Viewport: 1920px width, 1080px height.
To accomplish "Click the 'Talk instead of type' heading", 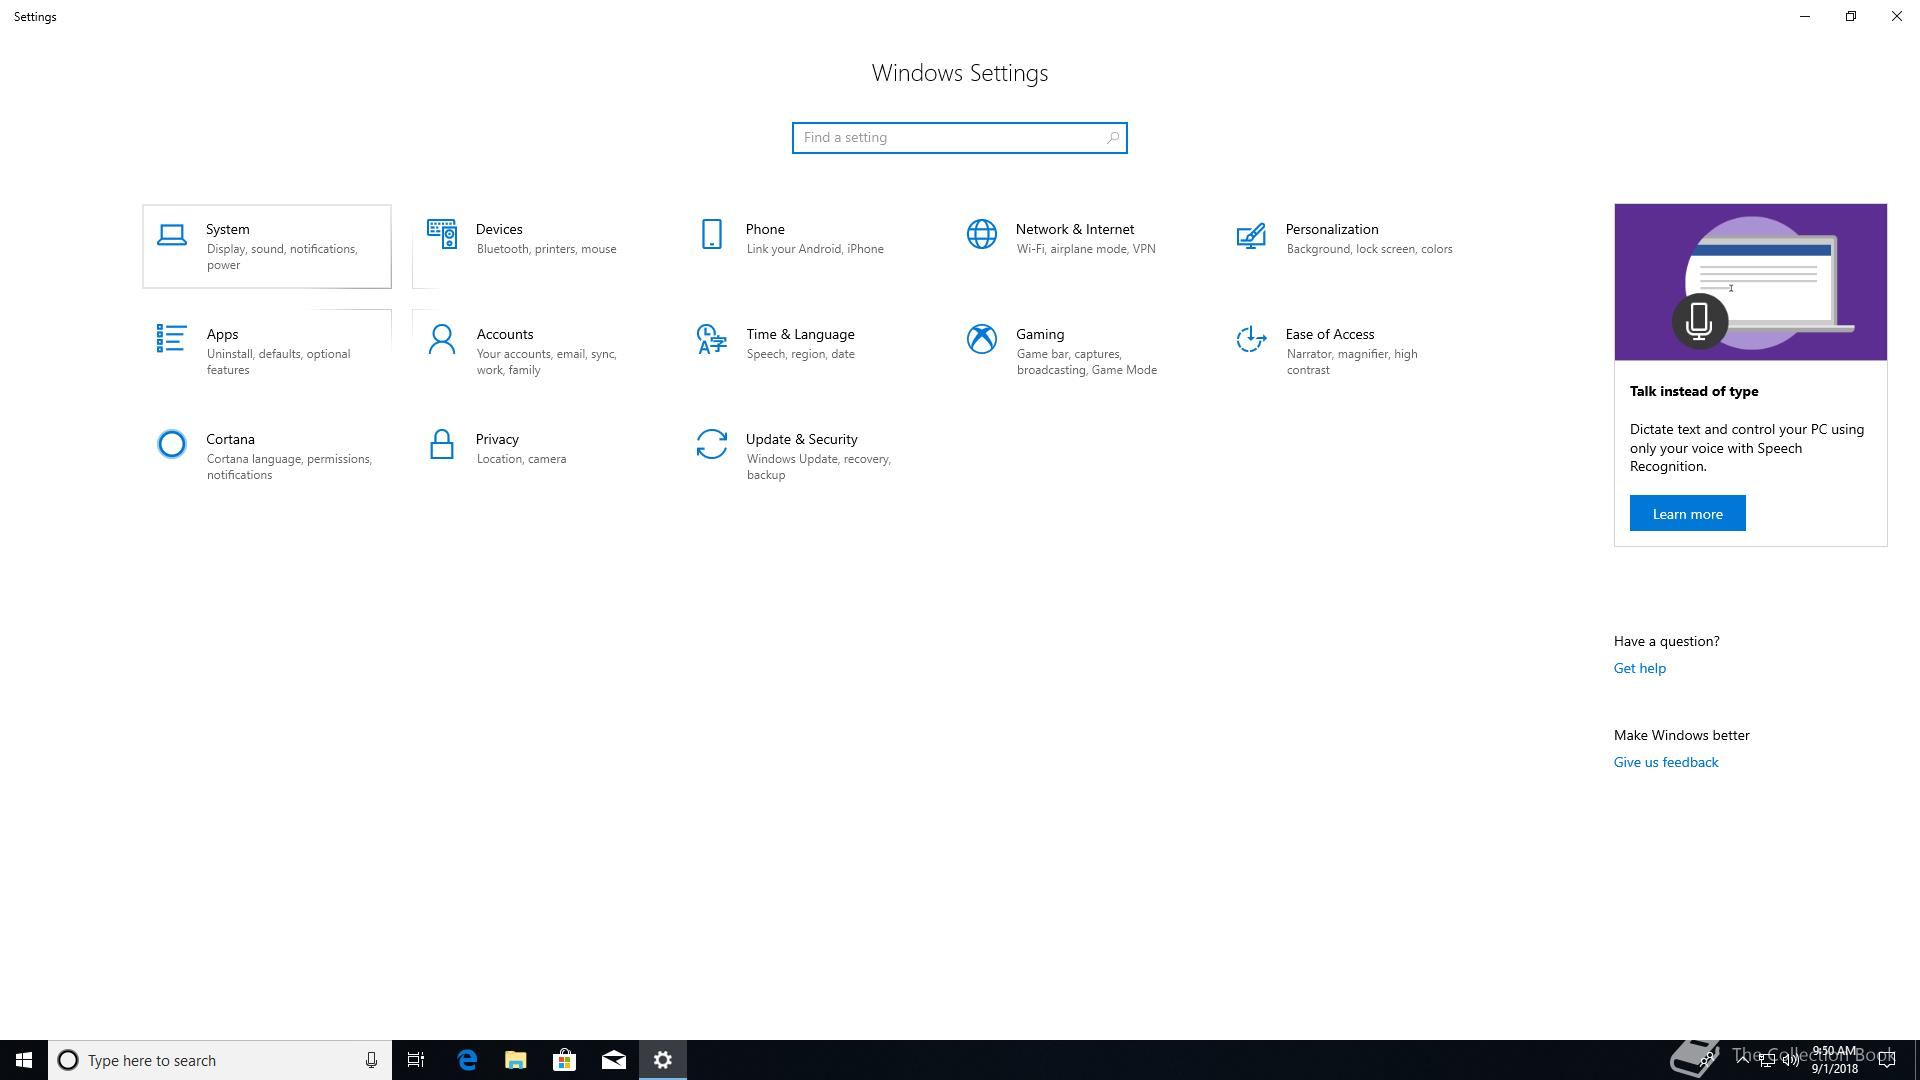I will [1694, 392].
